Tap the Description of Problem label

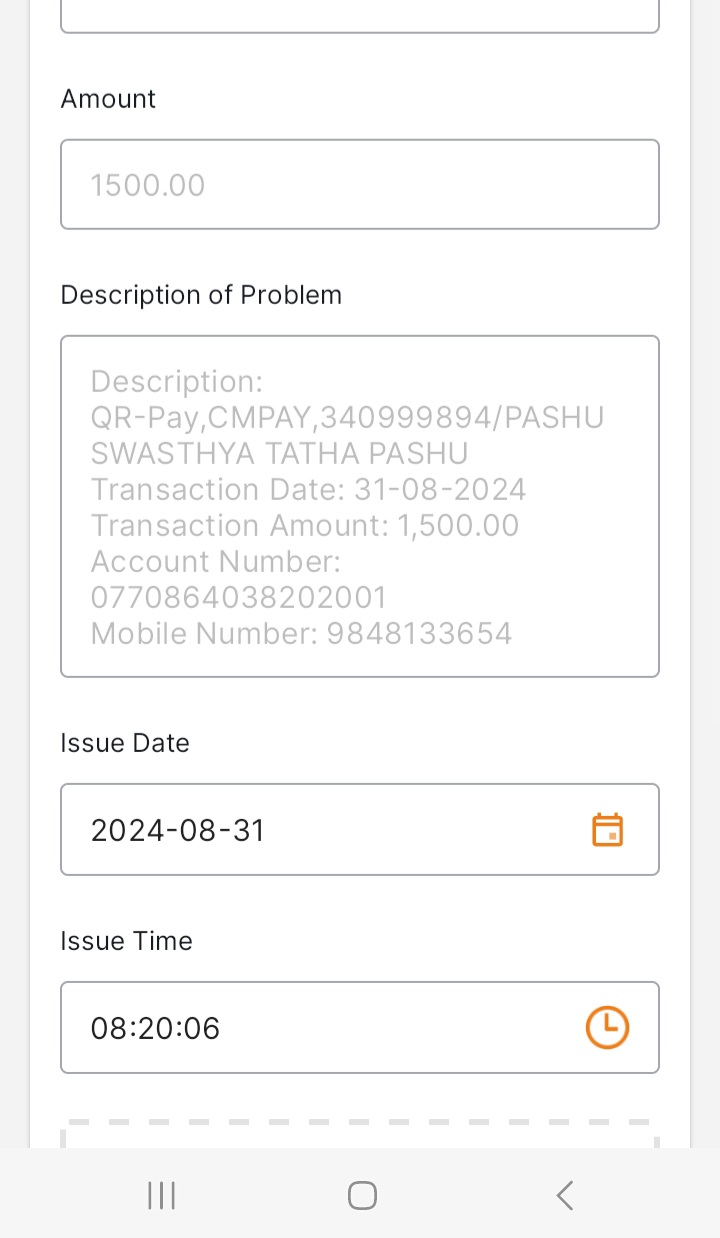[x=201, y=295]
